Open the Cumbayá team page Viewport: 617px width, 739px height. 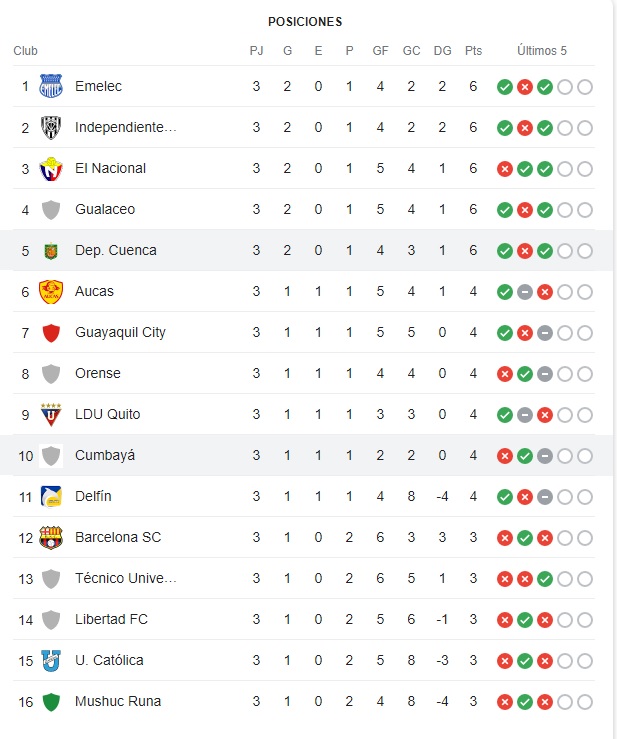coord(105,456)
